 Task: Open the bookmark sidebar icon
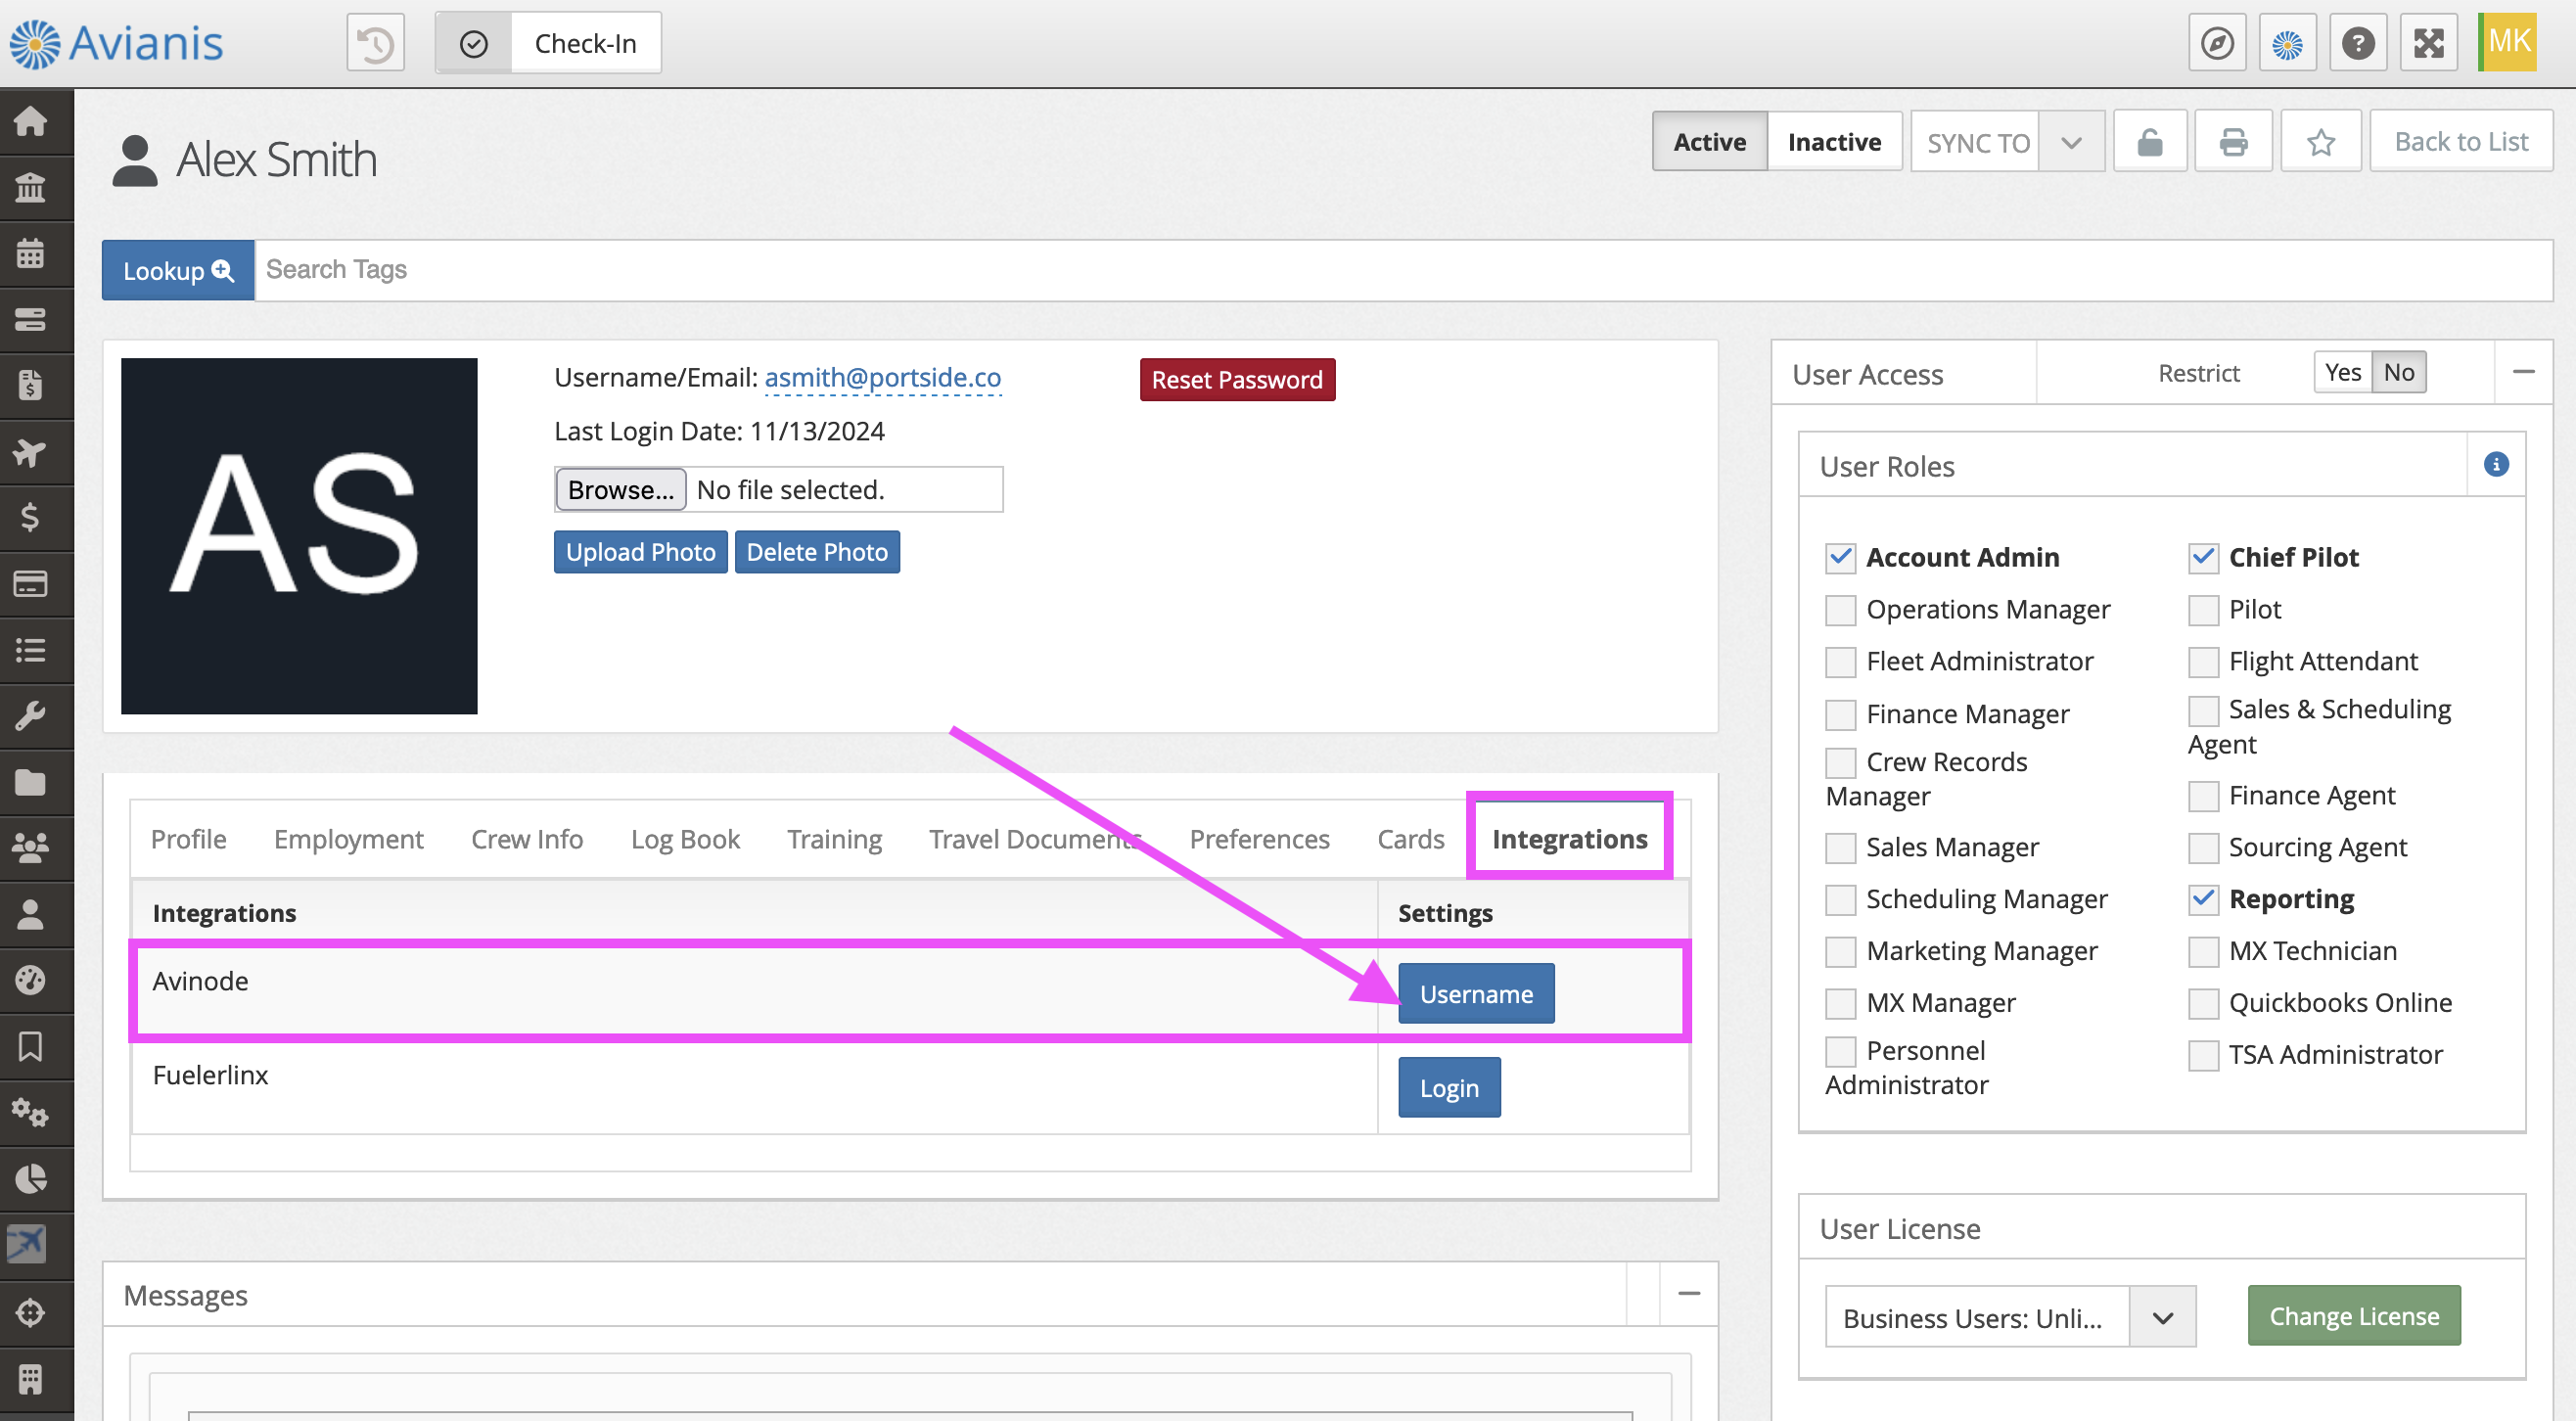pos(30,1047)
